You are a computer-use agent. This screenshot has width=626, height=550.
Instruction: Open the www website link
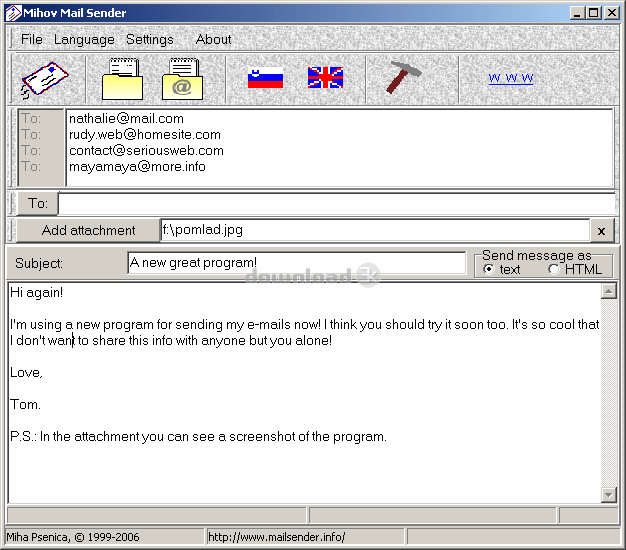click(x=511, y=78)
